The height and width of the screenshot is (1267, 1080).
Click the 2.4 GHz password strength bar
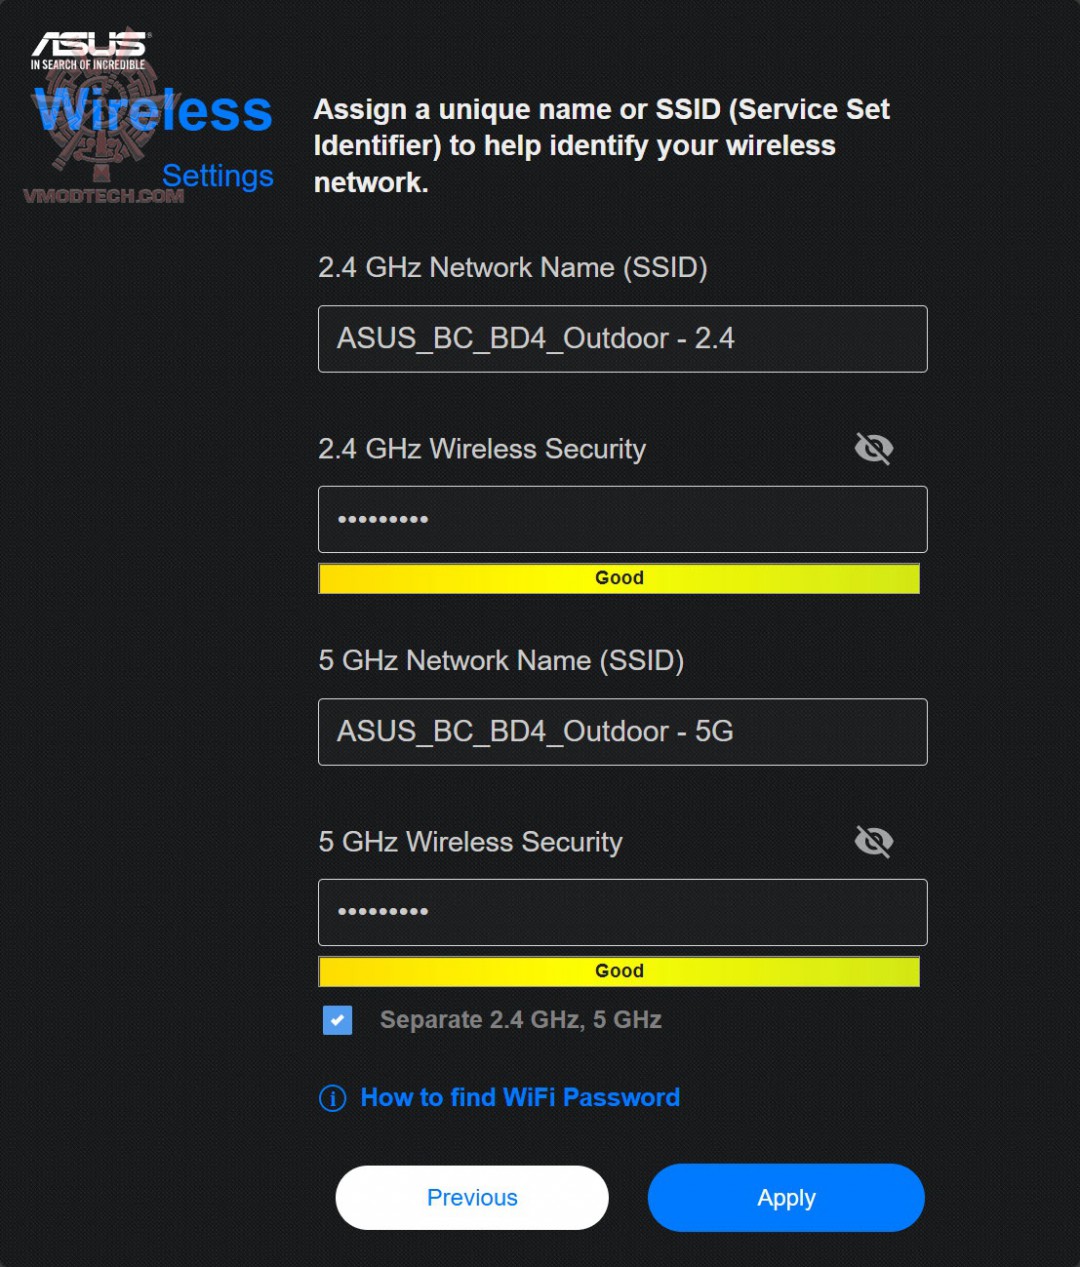tap(619, 578)
